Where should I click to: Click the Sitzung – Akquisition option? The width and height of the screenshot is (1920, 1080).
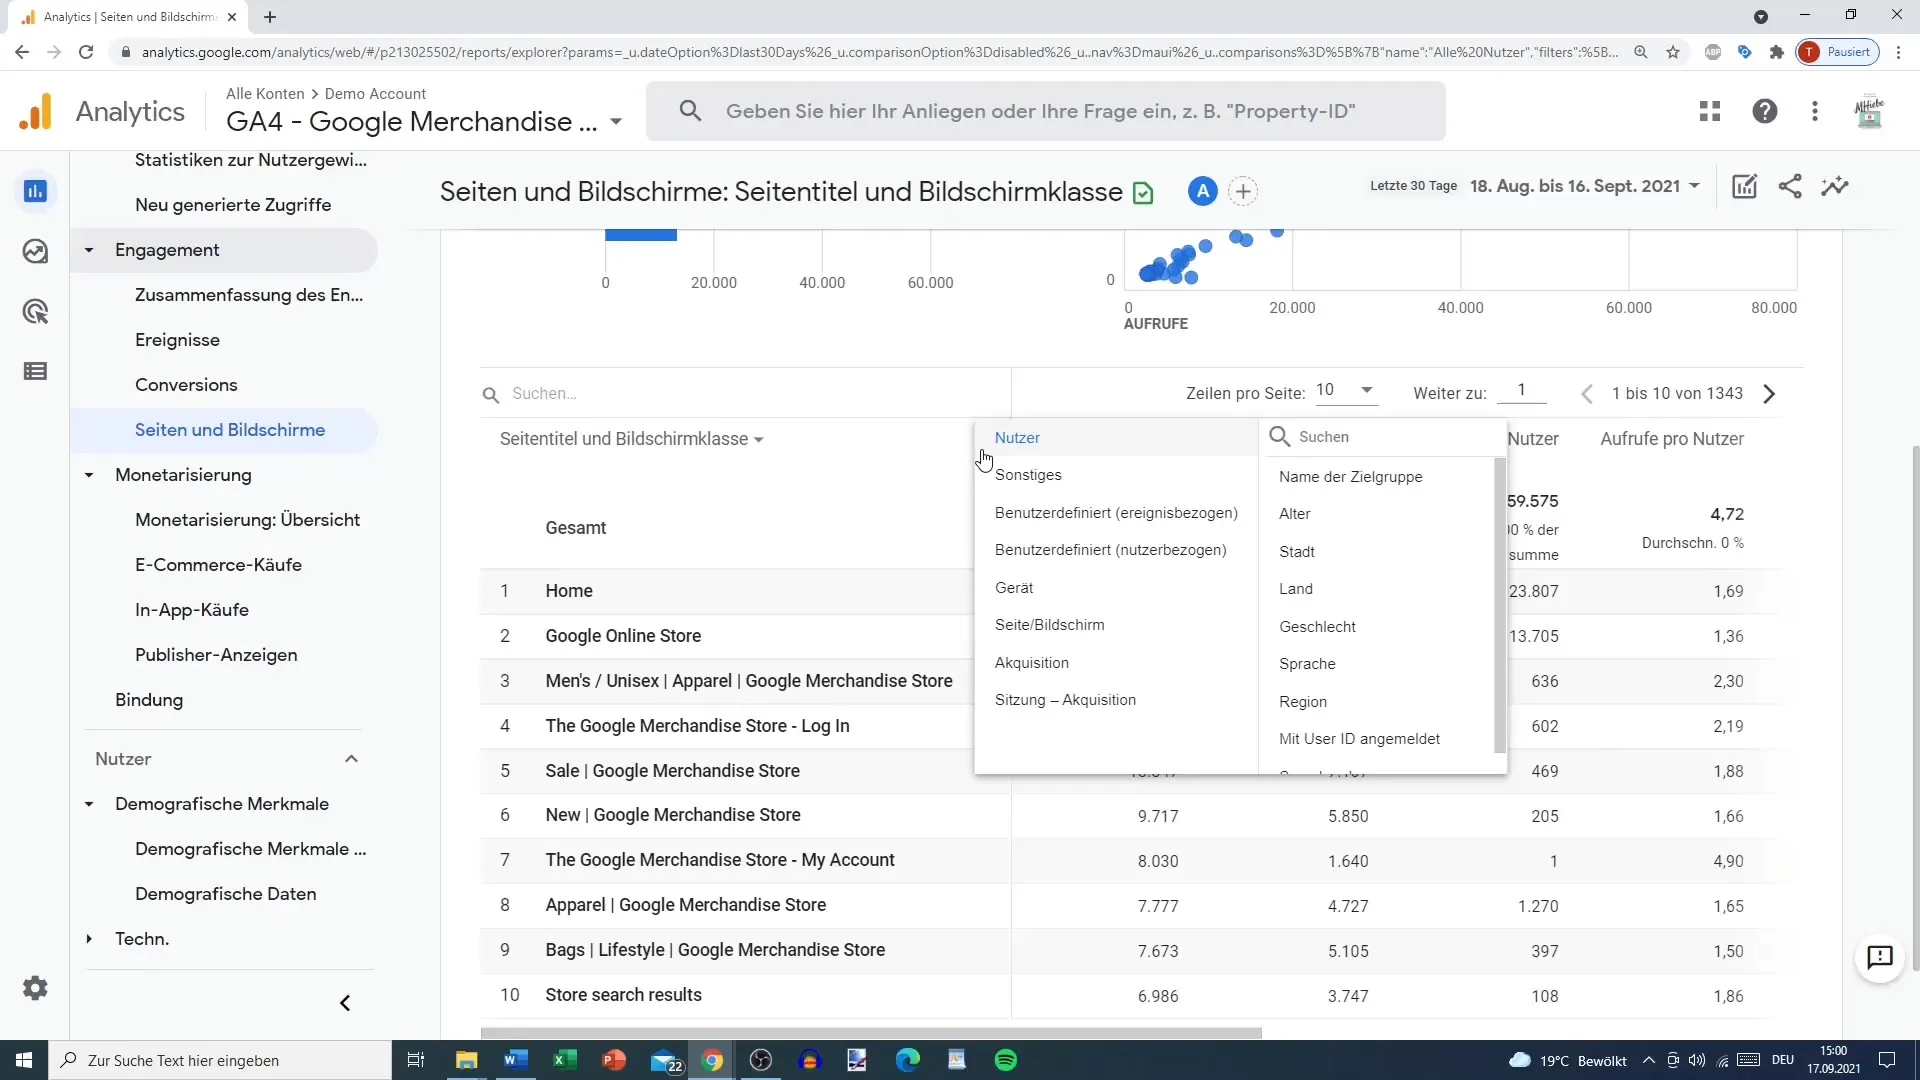click(1065, 699)
